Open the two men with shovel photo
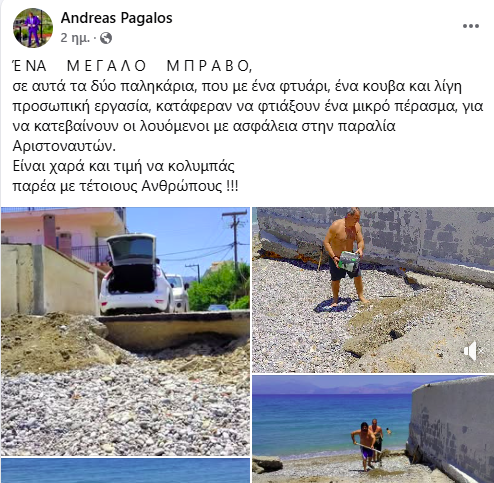This screenshot has height=483, width=494. pyautogui.click(x=373, y=429)
